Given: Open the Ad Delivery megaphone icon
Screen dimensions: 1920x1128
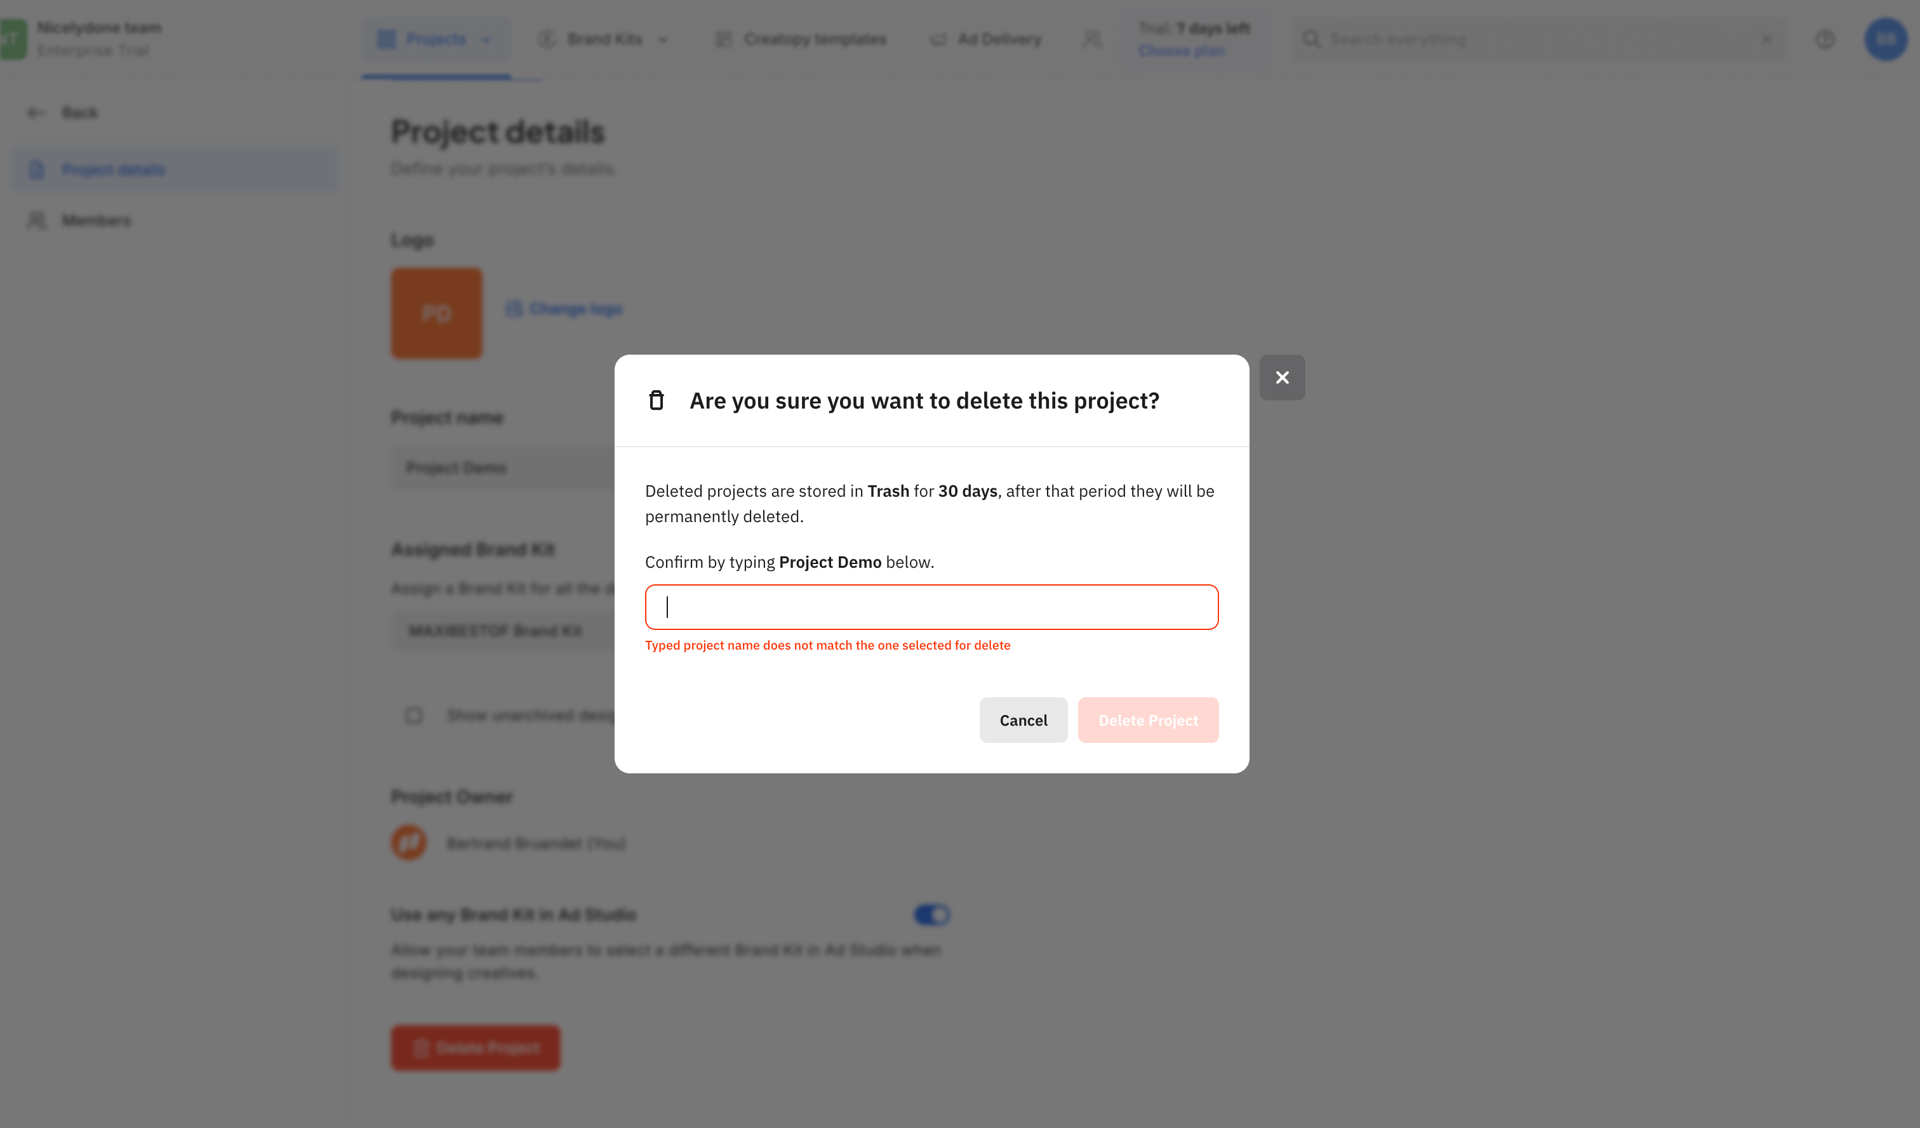Looking at the screenshot, I should pyautogui.click(x=938, y=40).
